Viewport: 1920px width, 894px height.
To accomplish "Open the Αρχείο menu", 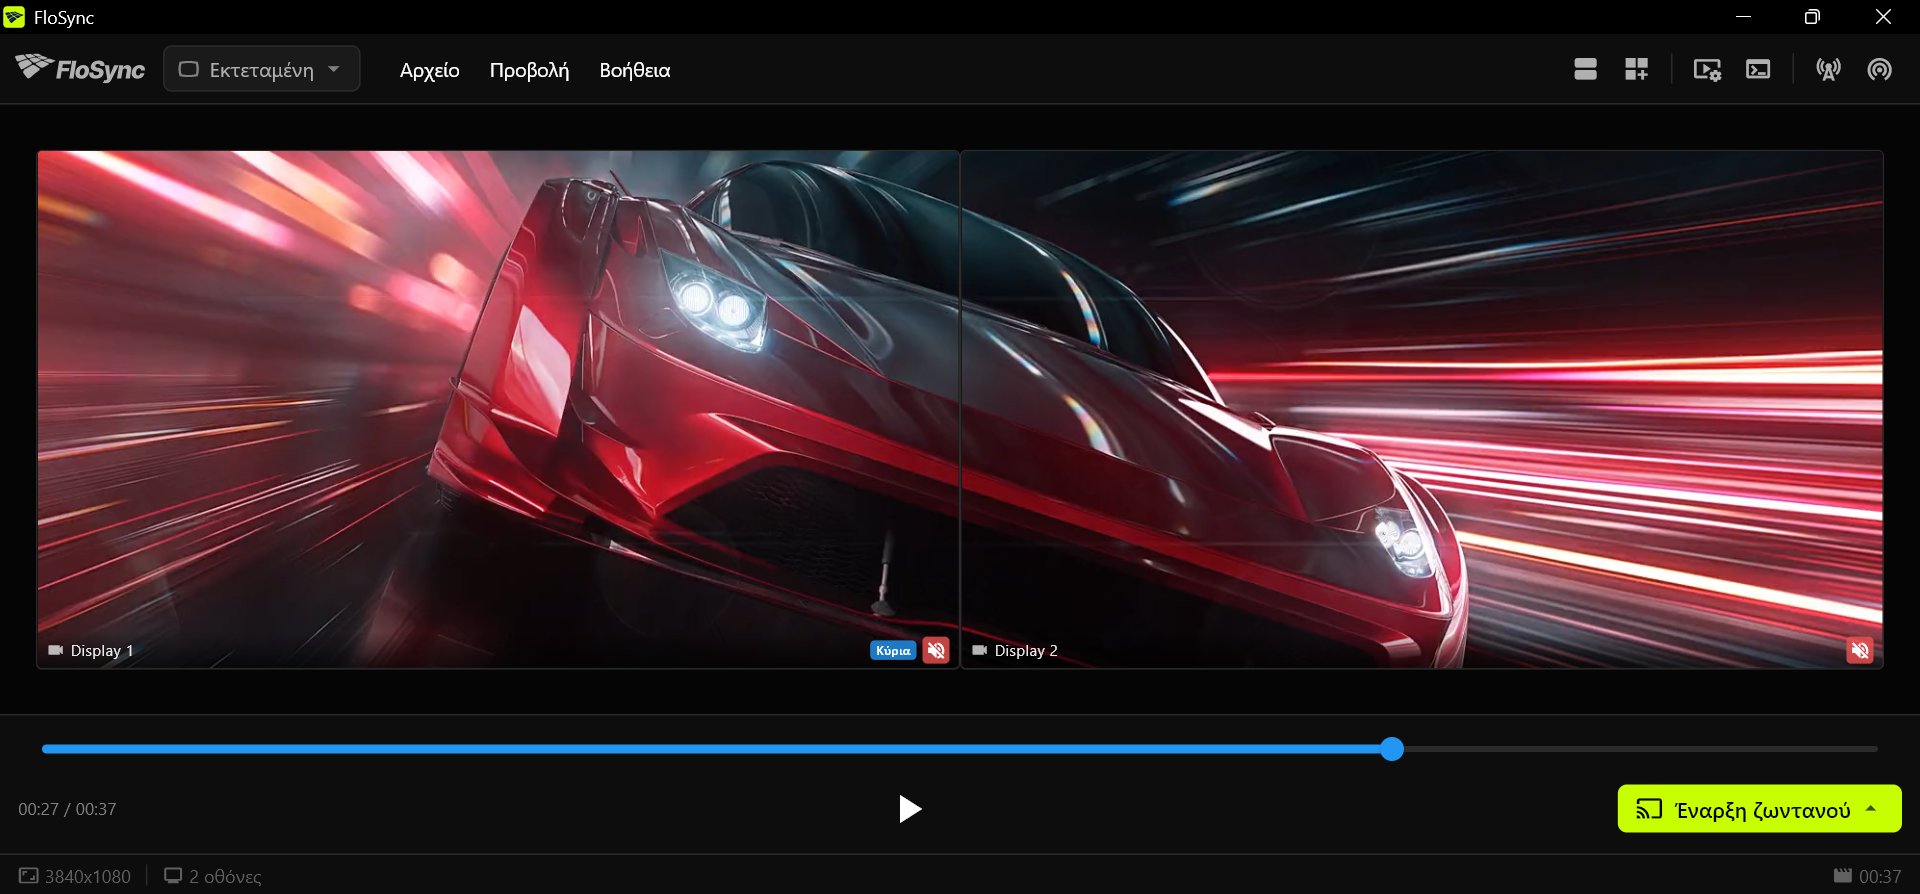I will [x=430, y=70].
